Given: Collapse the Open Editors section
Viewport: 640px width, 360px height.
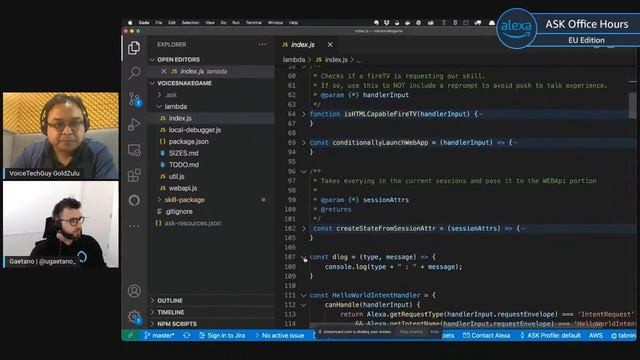Looking at the screenshot, I should pyautogui.click(x=152, y=60).
